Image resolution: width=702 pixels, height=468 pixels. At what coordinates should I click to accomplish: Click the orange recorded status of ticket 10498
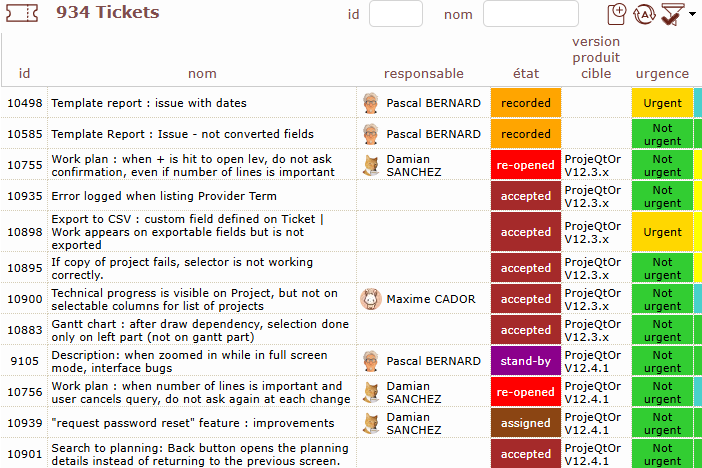(x=525, y=103)
